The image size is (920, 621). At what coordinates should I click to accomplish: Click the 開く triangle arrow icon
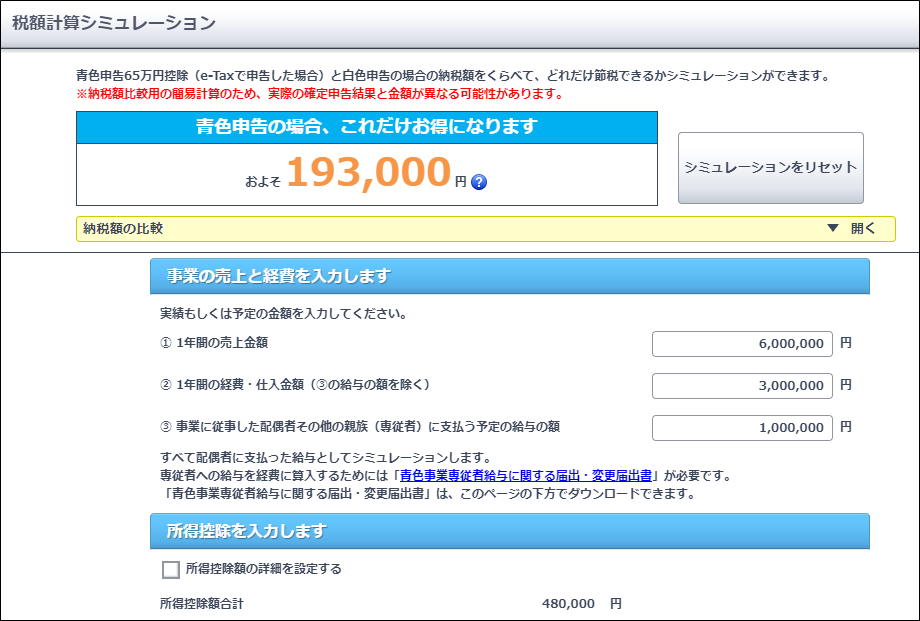coord(833,228)
